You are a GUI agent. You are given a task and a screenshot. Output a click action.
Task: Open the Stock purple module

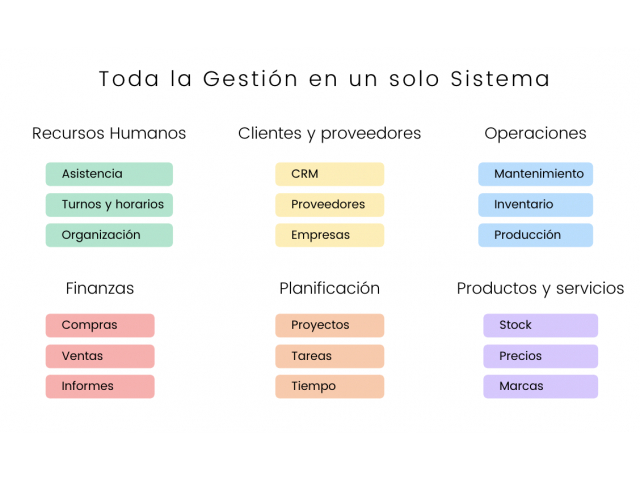click(x=540, y=325)
